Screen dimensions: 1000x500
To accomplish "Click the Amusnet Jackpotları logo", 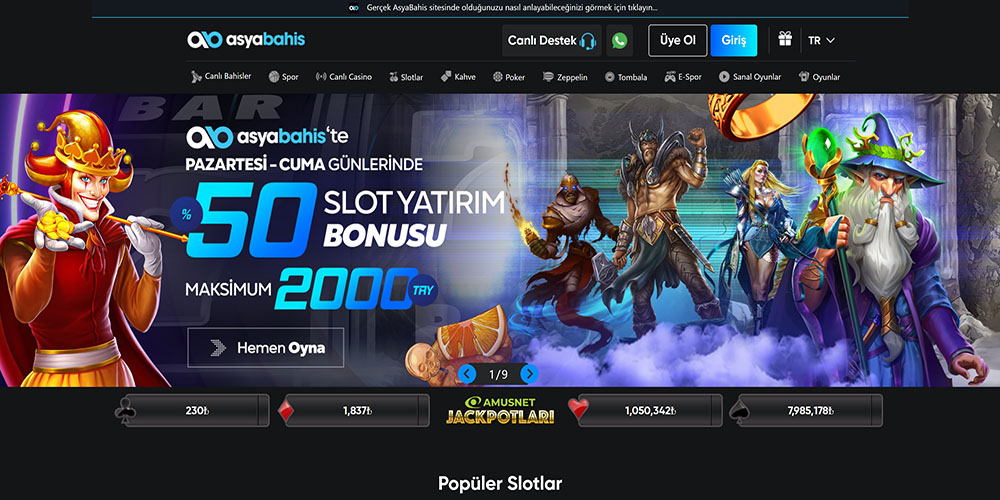I will click(500, 411).
